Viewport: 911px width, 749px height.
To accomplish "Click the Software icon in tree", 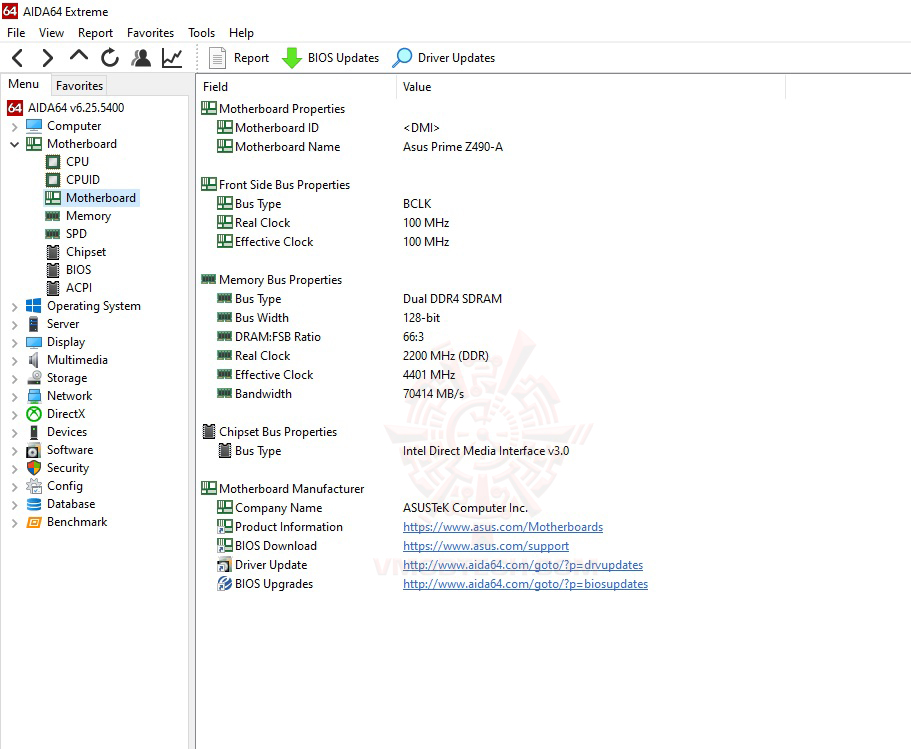I will point(34,450).
